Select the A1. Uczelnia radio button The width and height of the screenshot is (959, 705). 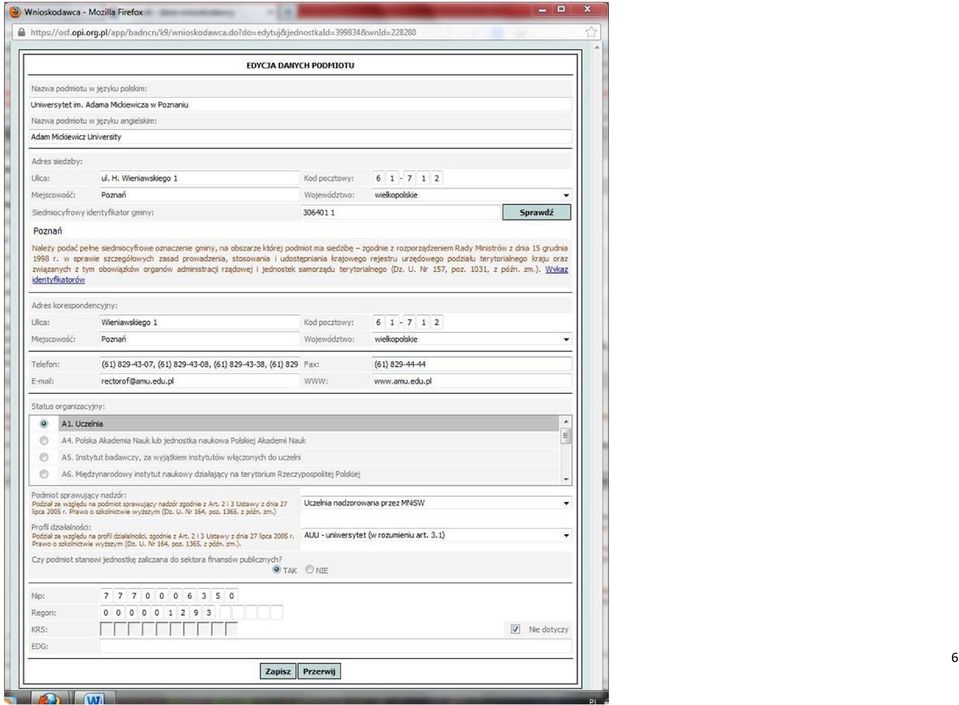43,423
